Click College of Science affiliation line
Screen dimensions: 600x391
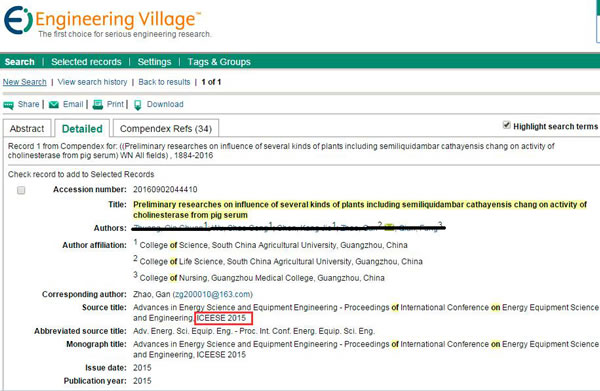click(x=270, y=244)
